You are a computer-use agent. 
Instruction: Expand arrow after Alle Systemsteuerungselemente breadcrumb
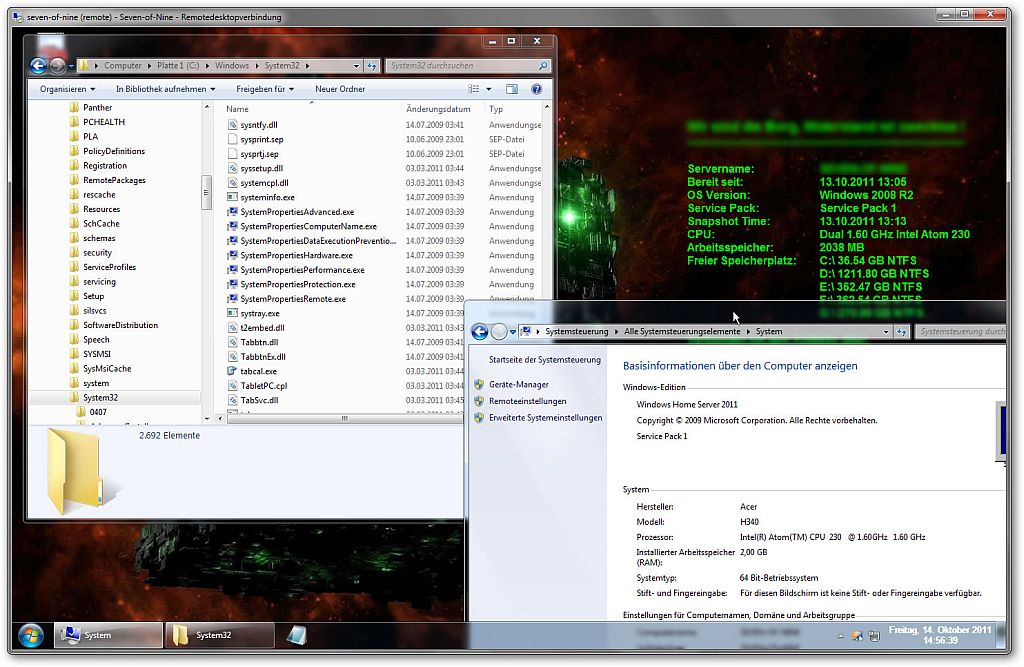[x=748, y=332]
